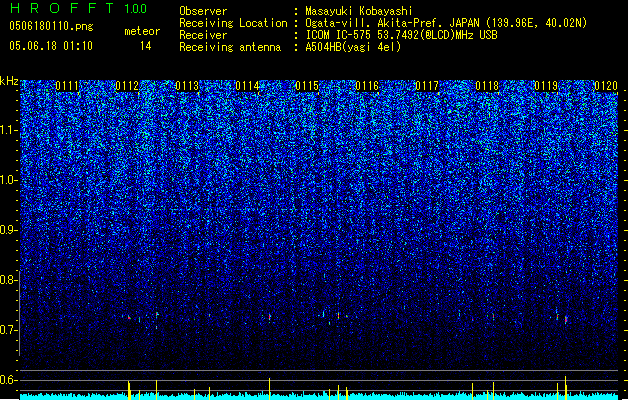This screenshot has width=629, height=400.
Task: Select observer name Masayuki Kobayashi
Action: click(359, 11)
